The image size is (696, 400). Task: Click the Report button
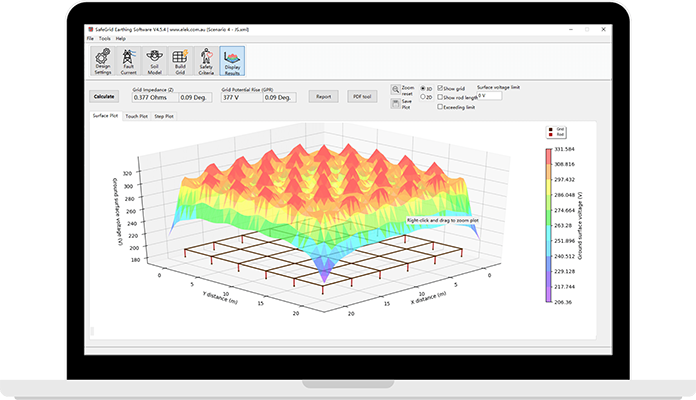click(324, 96)
